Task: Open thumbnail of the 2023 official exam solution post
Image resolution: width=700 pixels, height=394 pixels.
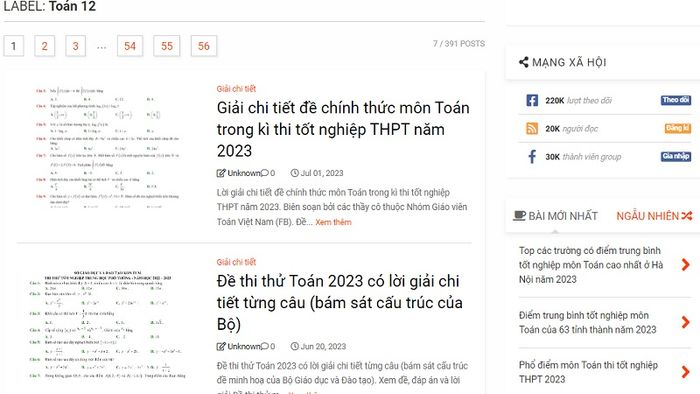Action: point(108,147)
